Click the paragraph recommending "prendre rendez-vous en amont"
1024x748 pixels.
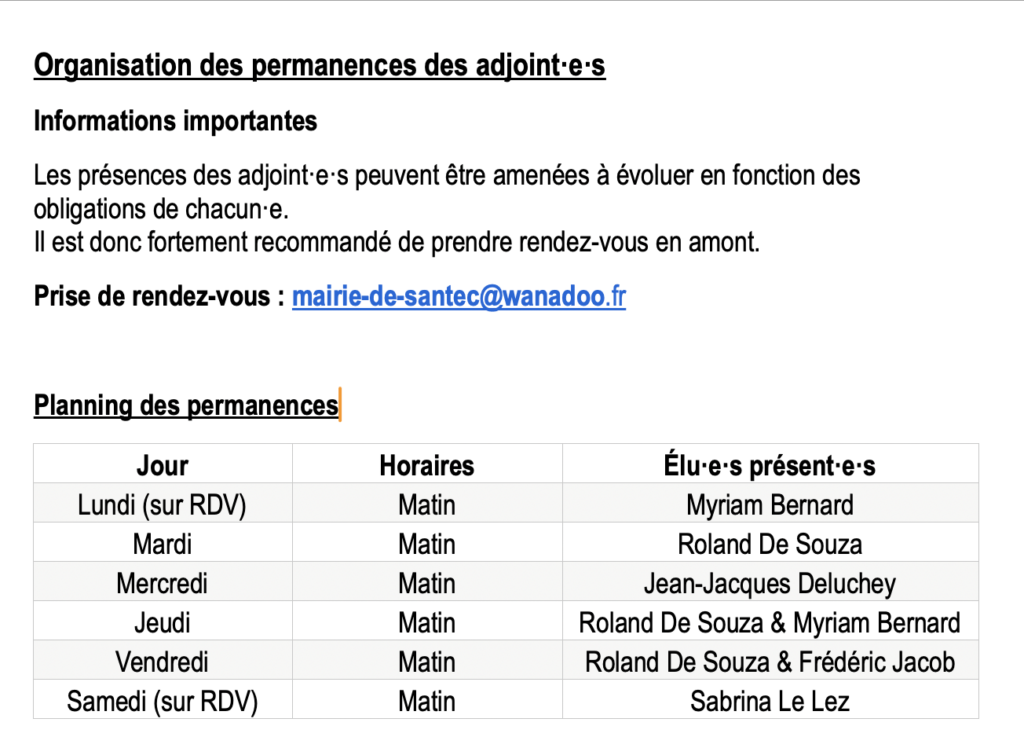396,242
